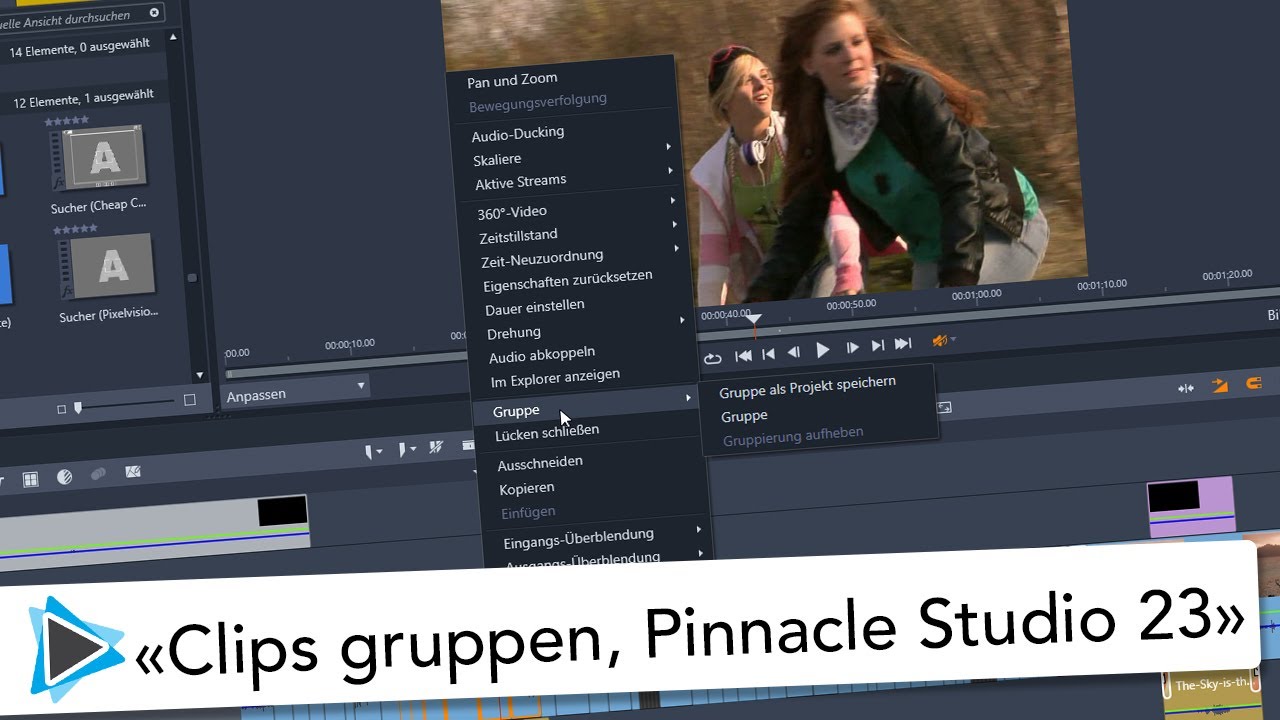The image size is (1280, 720).
Task: Click large thumbnail size square icon
Action: tap(190, 401)
